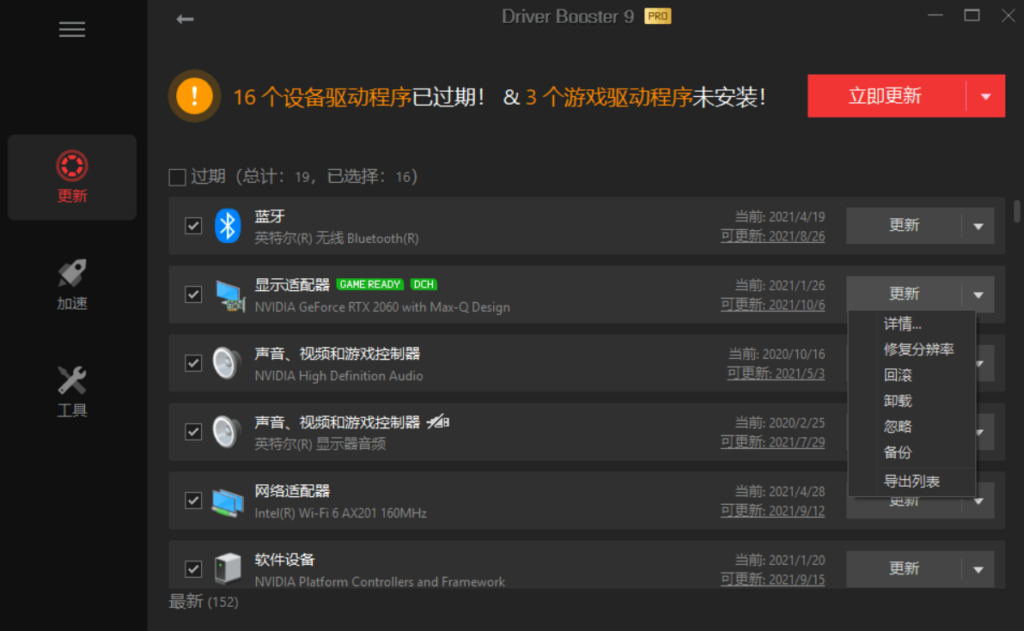The width and height of the screenshot is (1024, 631).
Task: Toggle the 过期 select-all checkbox
Action: (x=177, y=177)
